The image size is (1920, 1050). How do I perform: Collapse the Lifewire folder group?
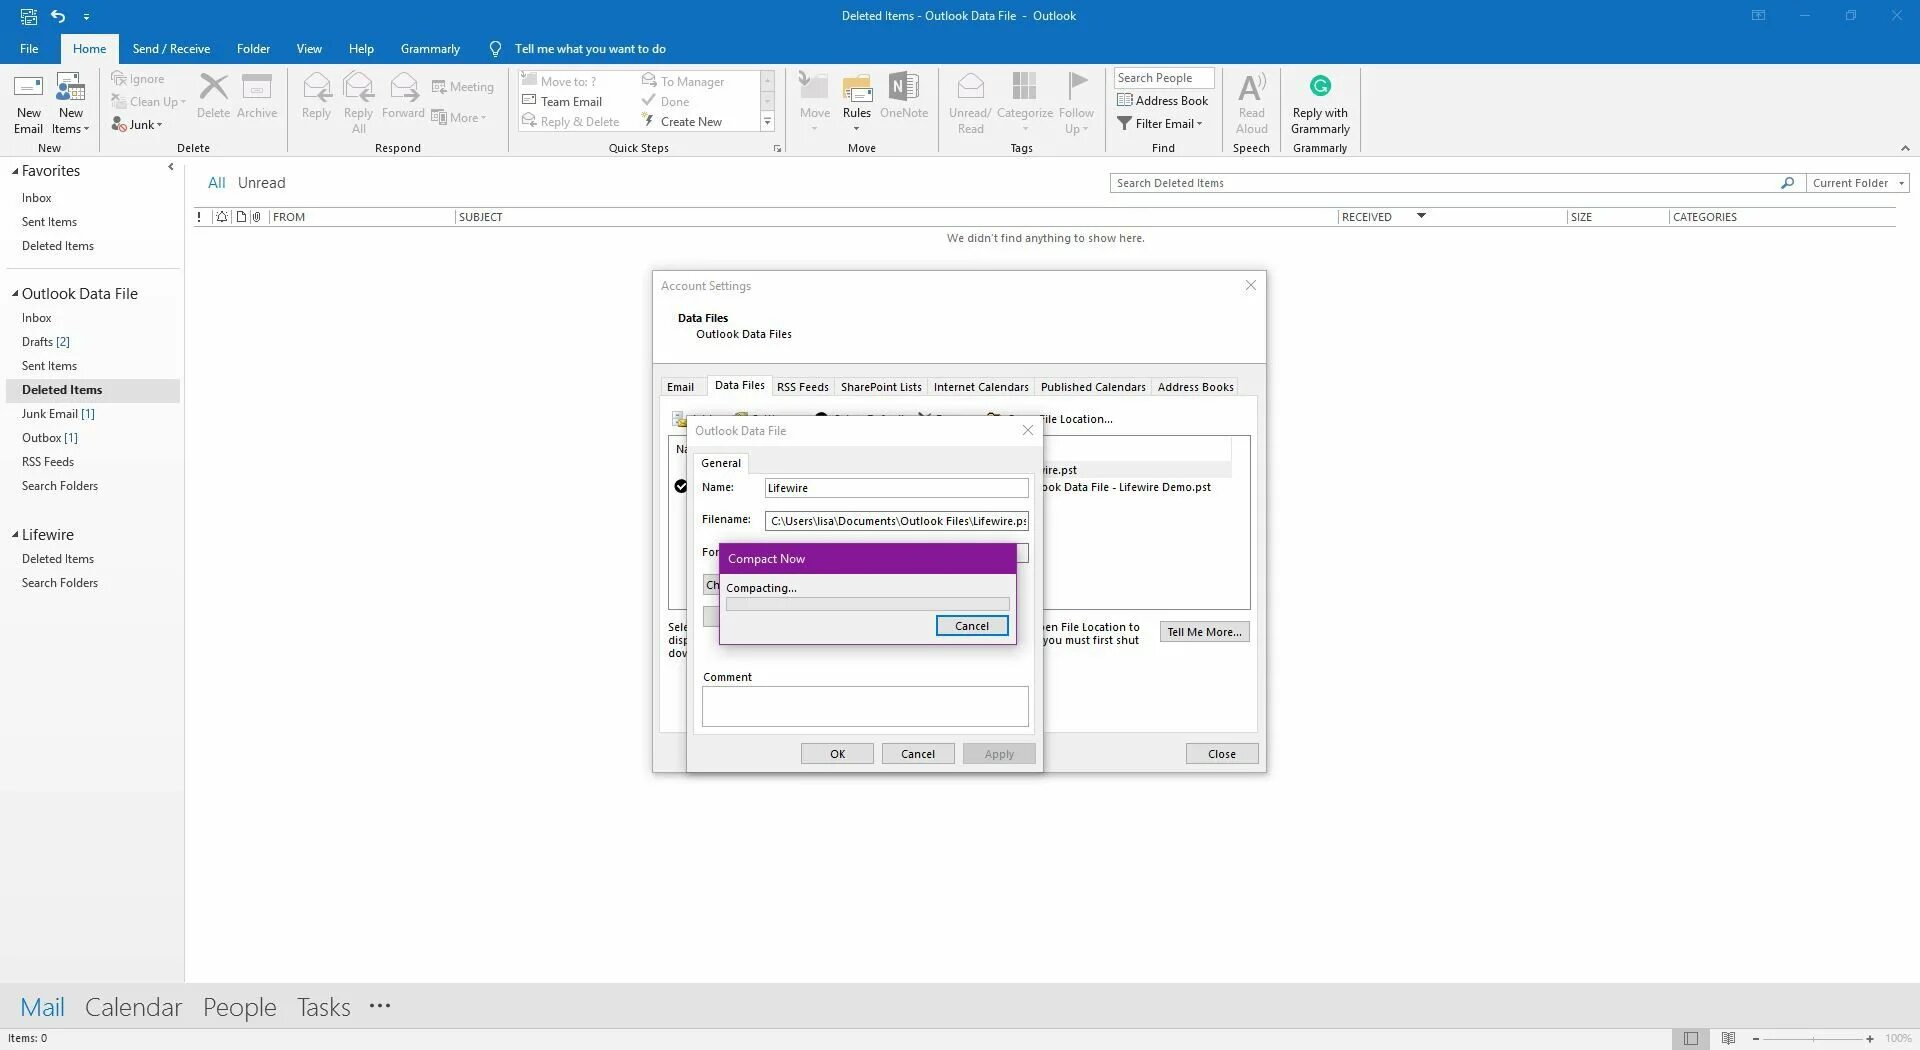15,535
